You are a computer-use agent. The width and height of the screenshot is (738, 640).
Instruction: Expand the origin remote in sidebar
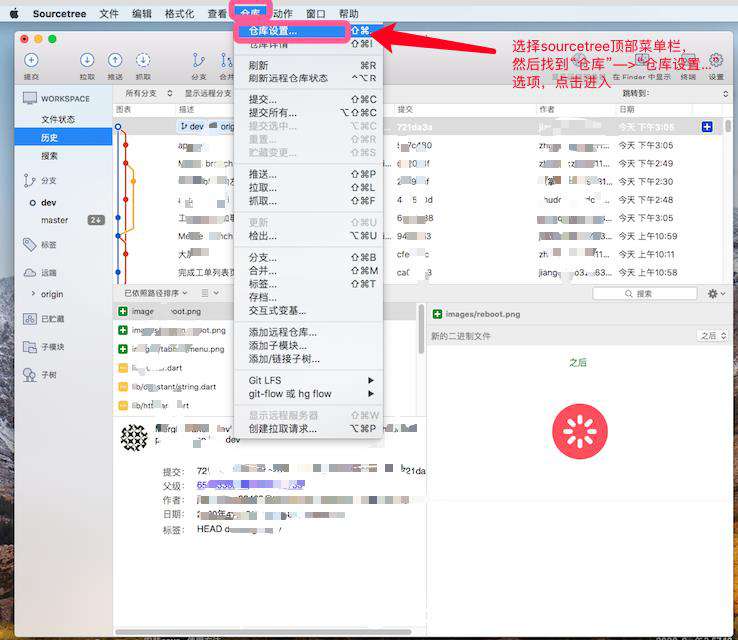pos(33,294)
